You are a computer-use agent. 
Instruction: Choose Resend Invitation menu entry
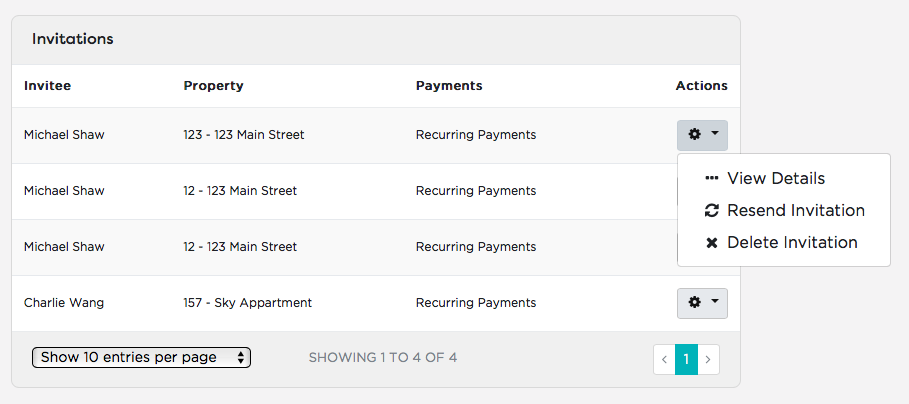click(795, 210)
